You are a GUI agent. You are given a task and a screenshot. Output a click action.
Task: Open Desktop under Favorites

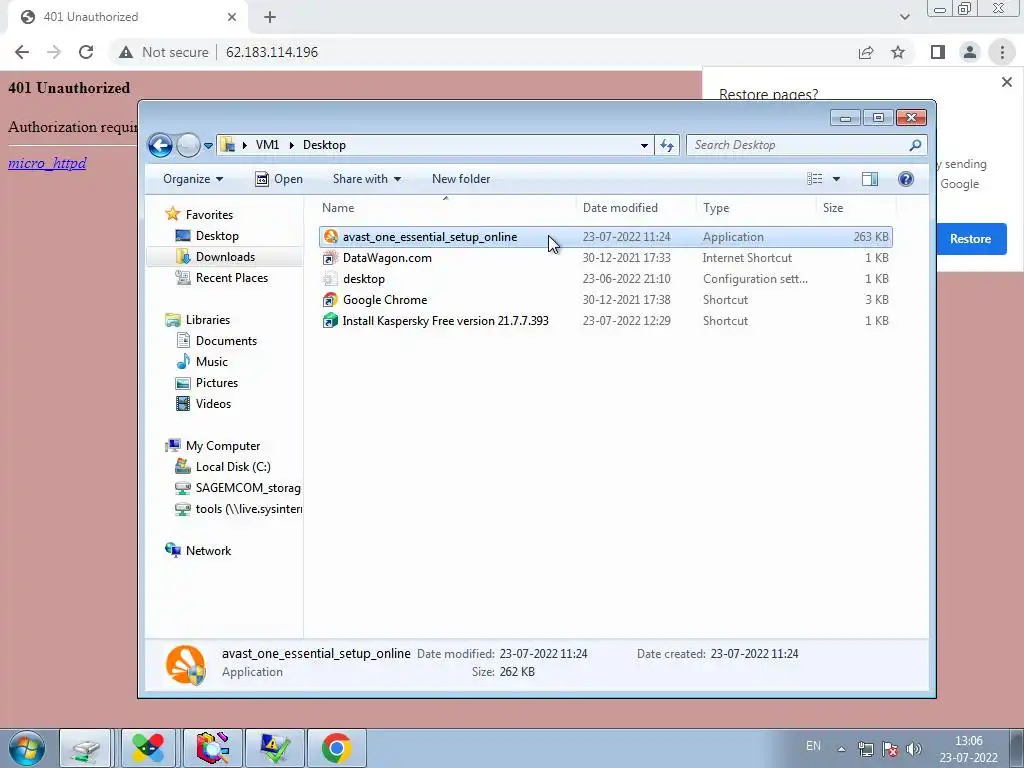217,236
